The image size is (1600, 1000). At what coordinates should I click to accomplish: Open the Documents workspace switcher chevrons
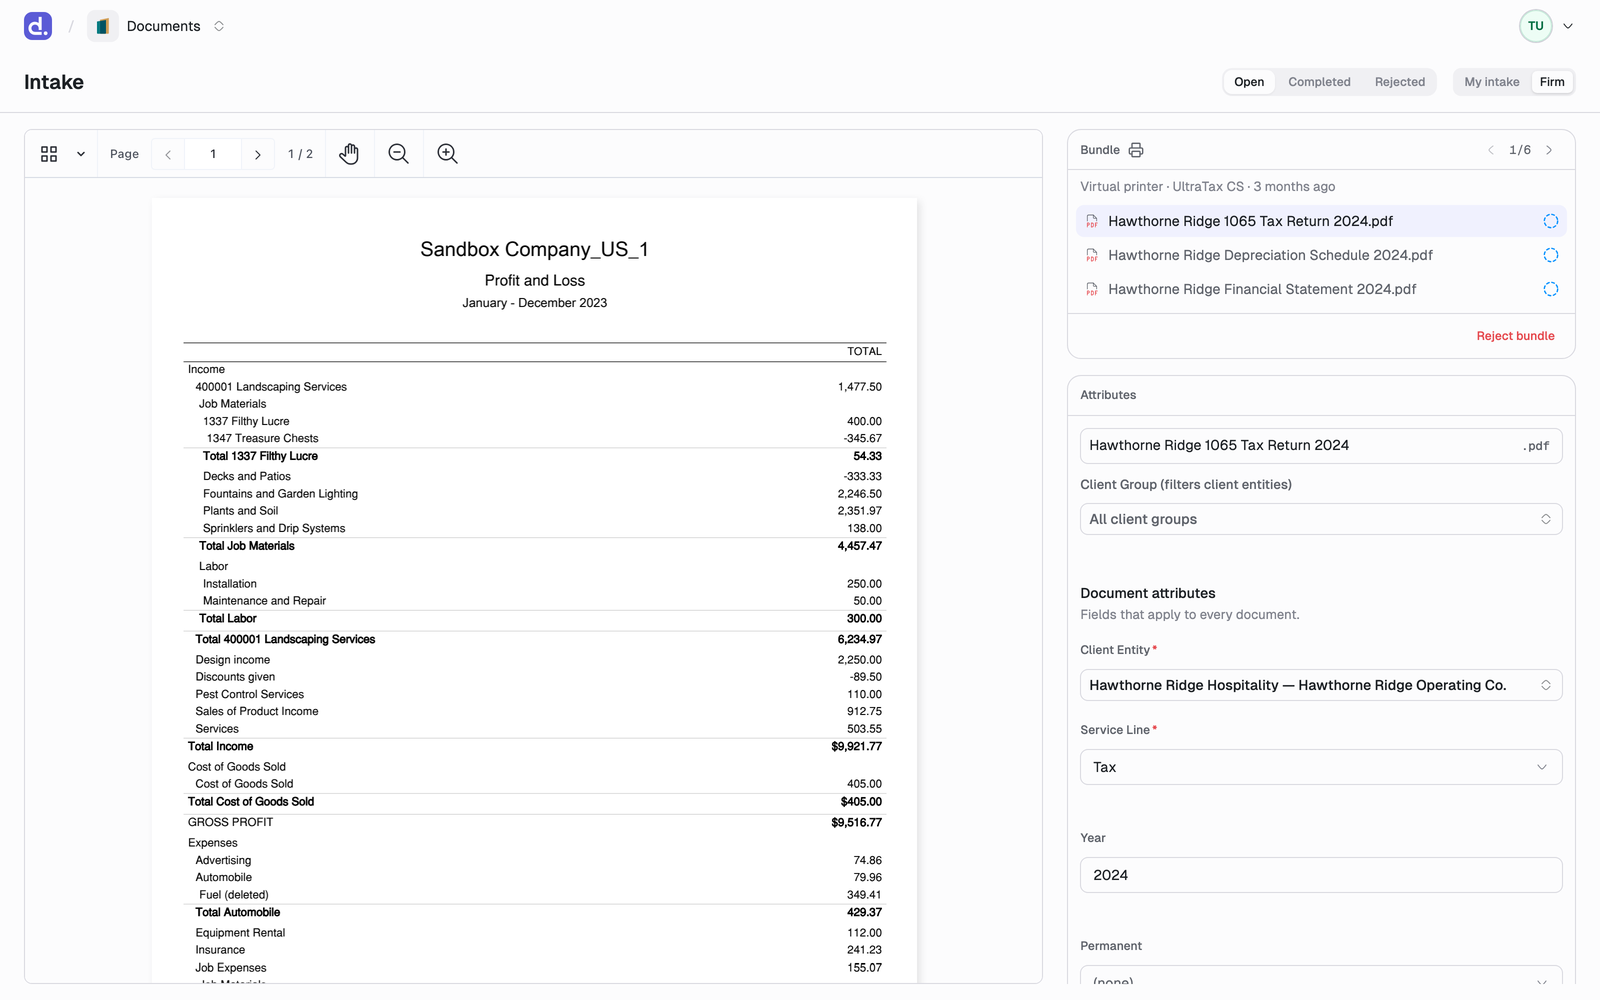(x=219, y=26)
